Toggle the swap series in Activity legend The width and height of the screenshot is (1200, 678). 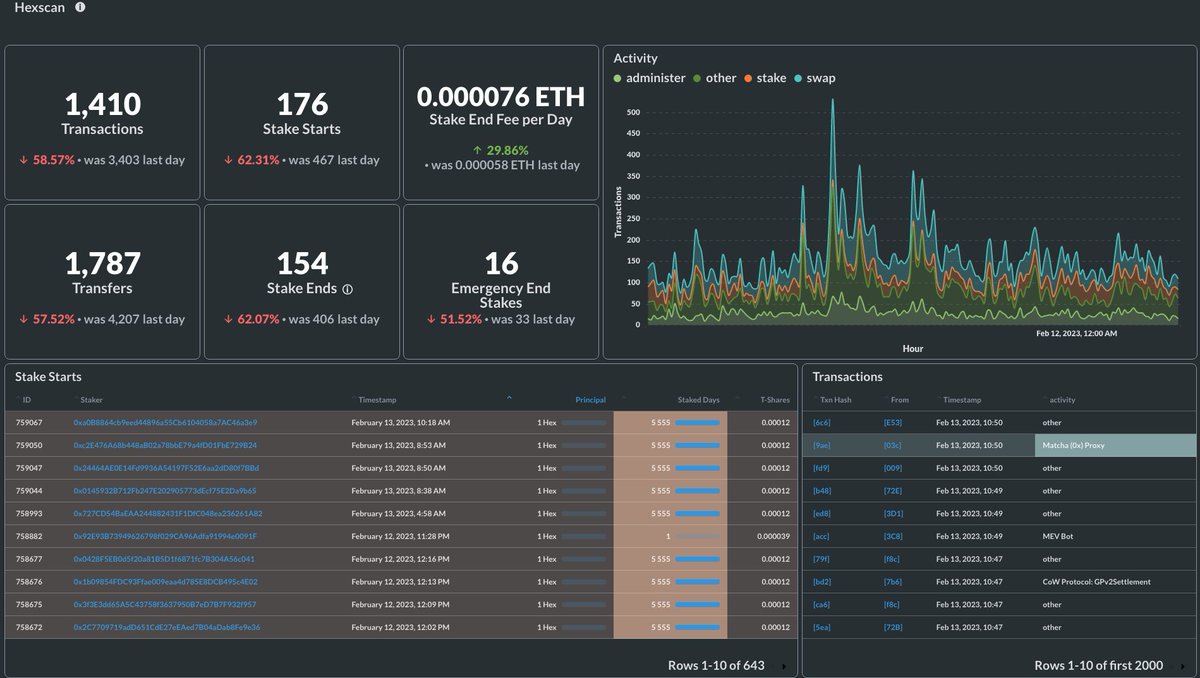(815, 78)
